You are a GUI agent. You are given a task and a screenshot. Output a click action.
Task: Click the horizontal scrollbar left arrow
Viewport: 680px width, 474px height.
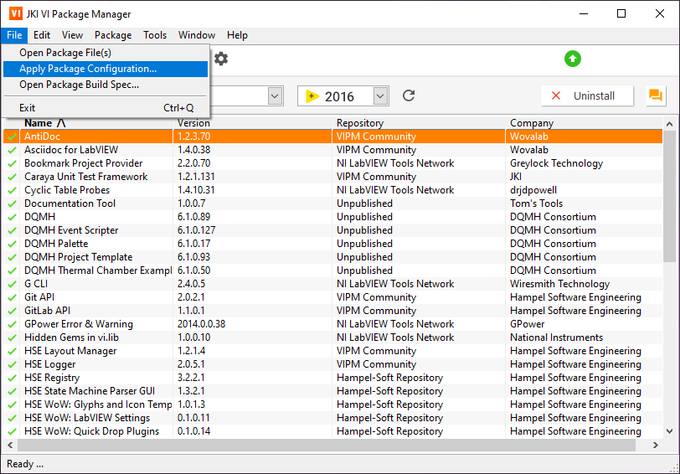tap(10, 445)
